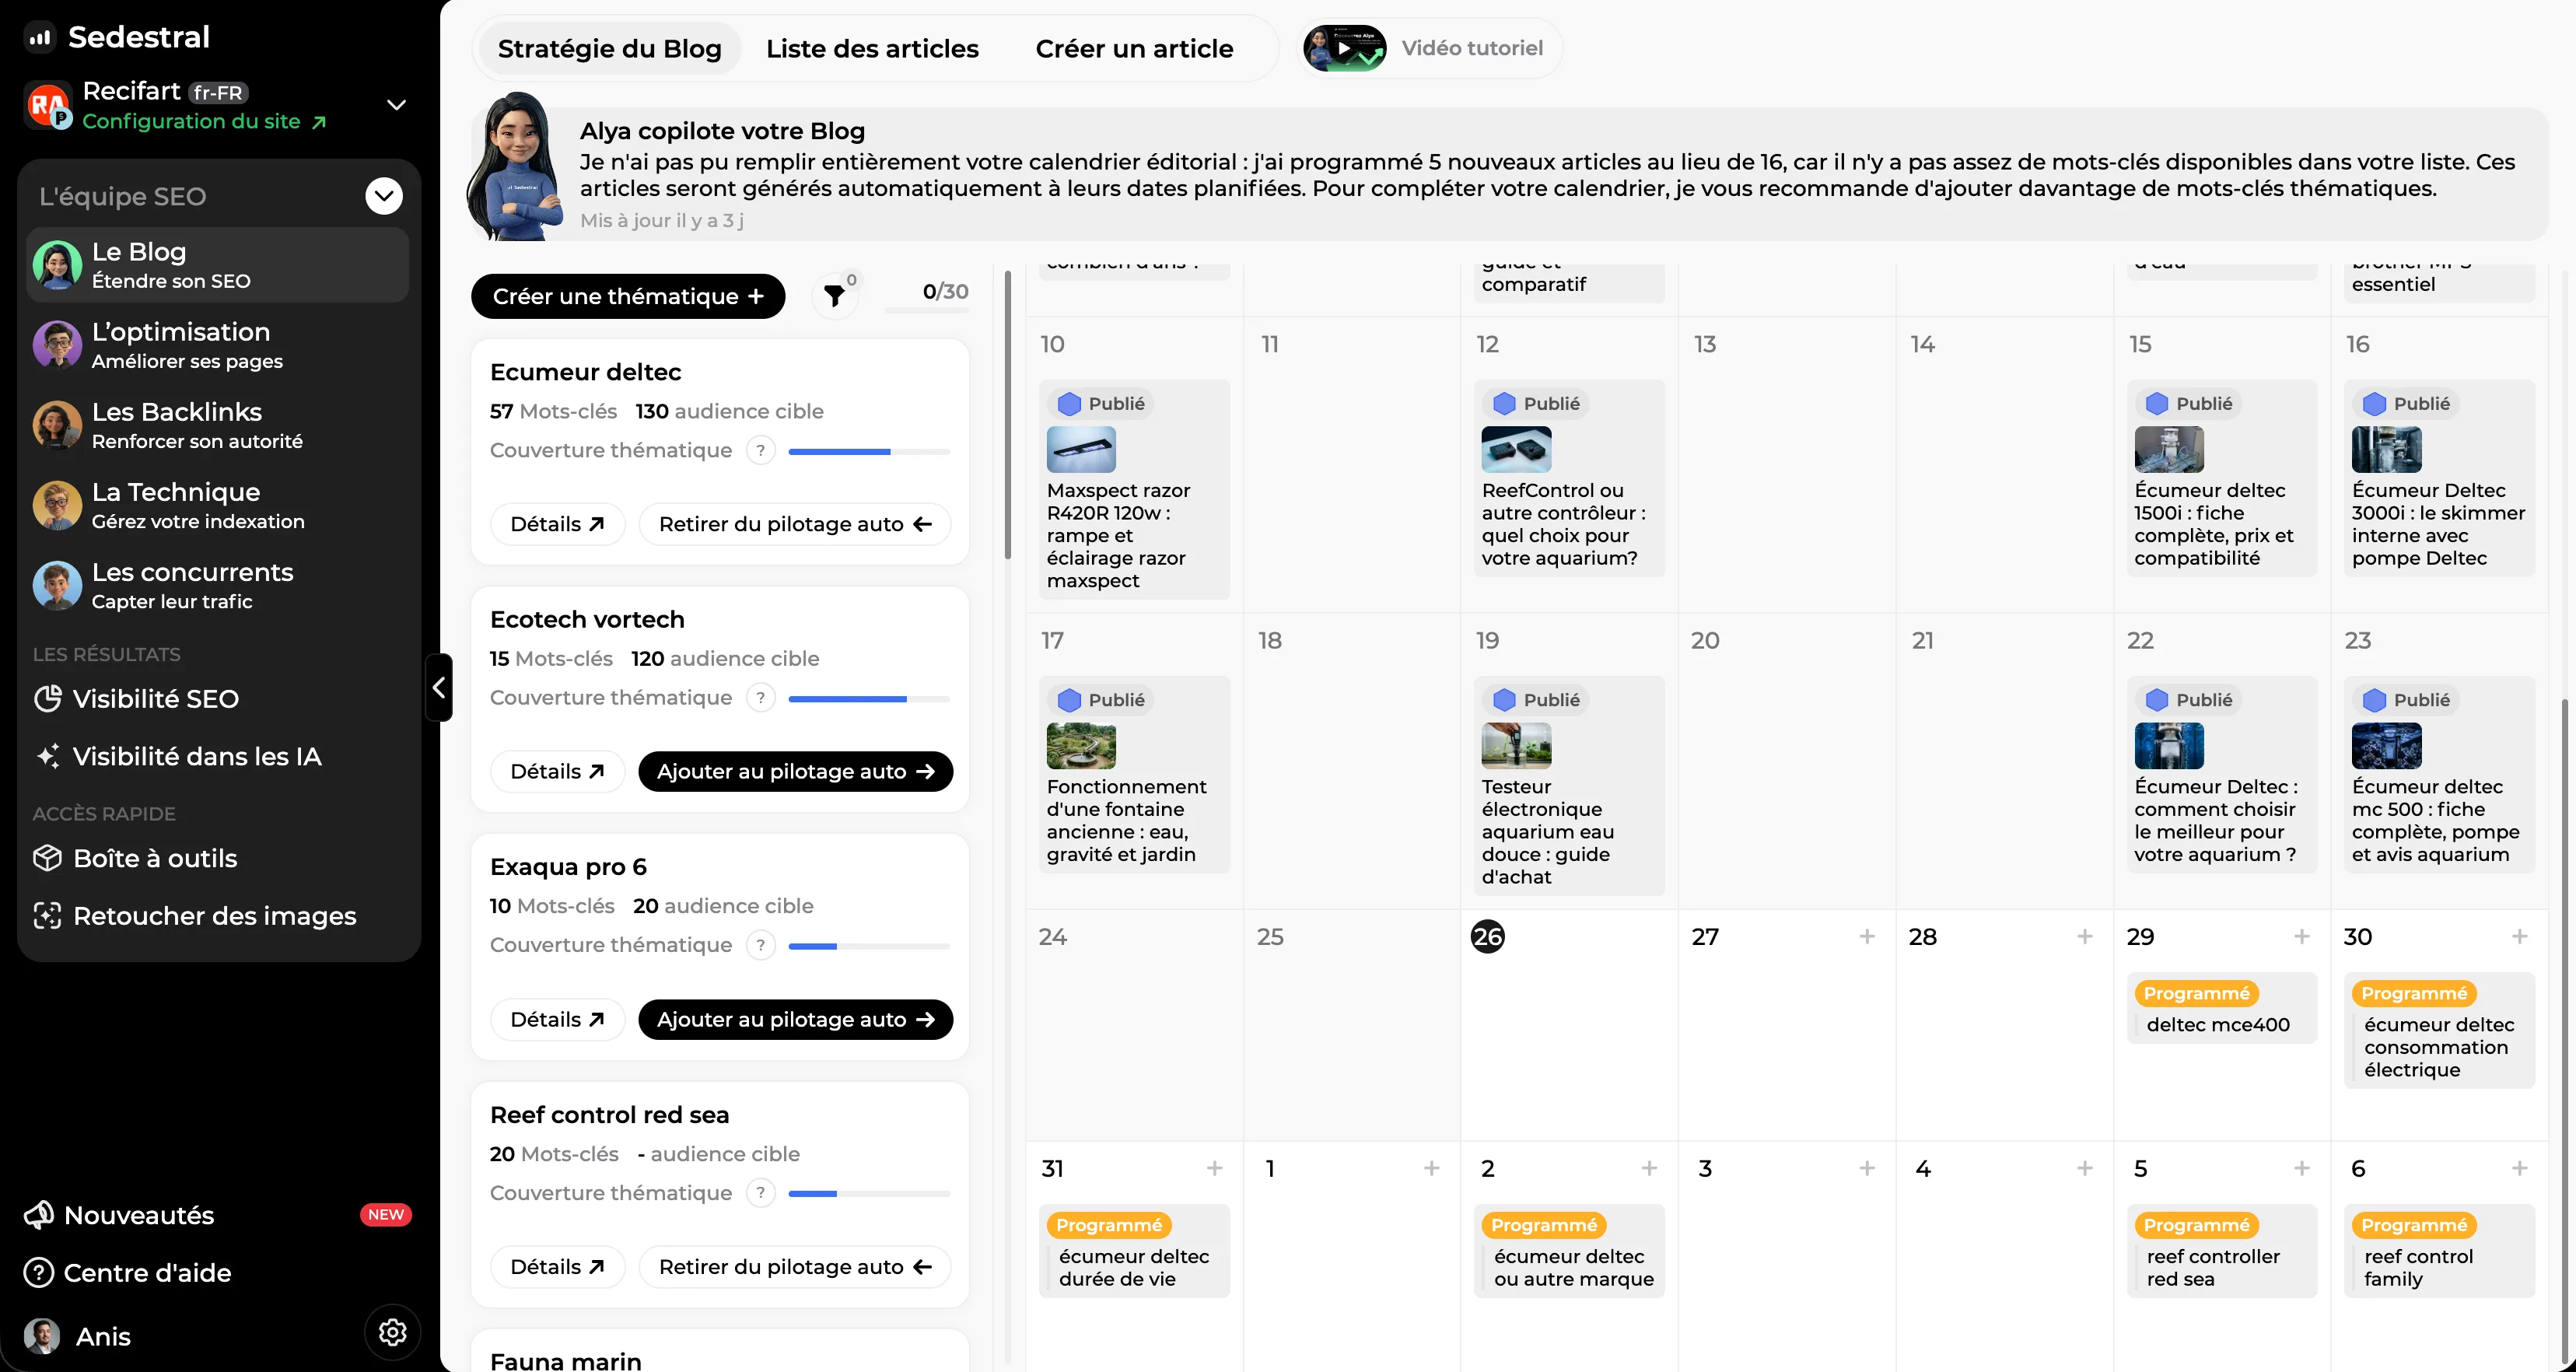Add an article on day 1
This screenshot has height=1372, width=2576.
click(1432, 1169)
